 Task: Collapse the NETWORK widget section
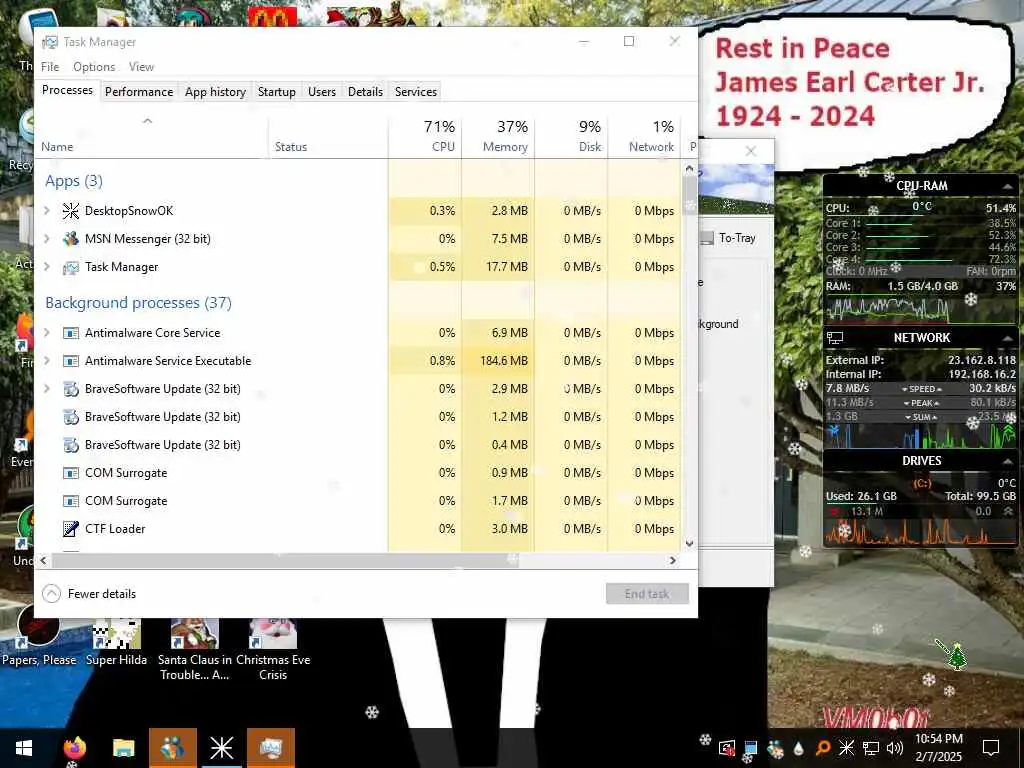tap(1007, 338)
